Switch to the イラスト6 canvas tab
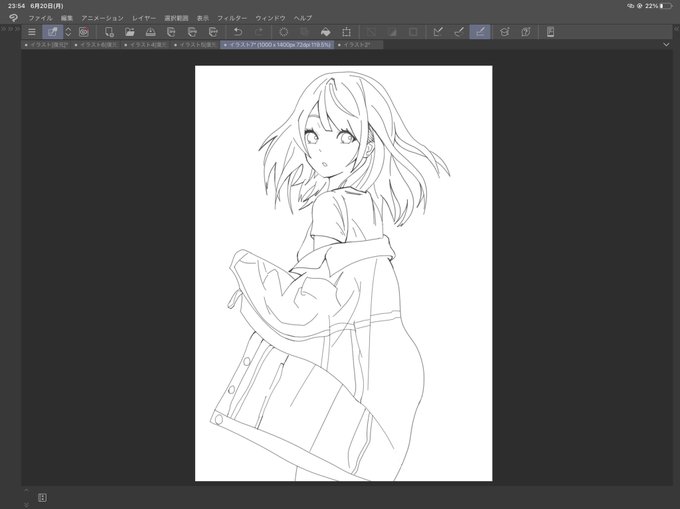The height and width of the screenshot is (509, 680). 96,45
